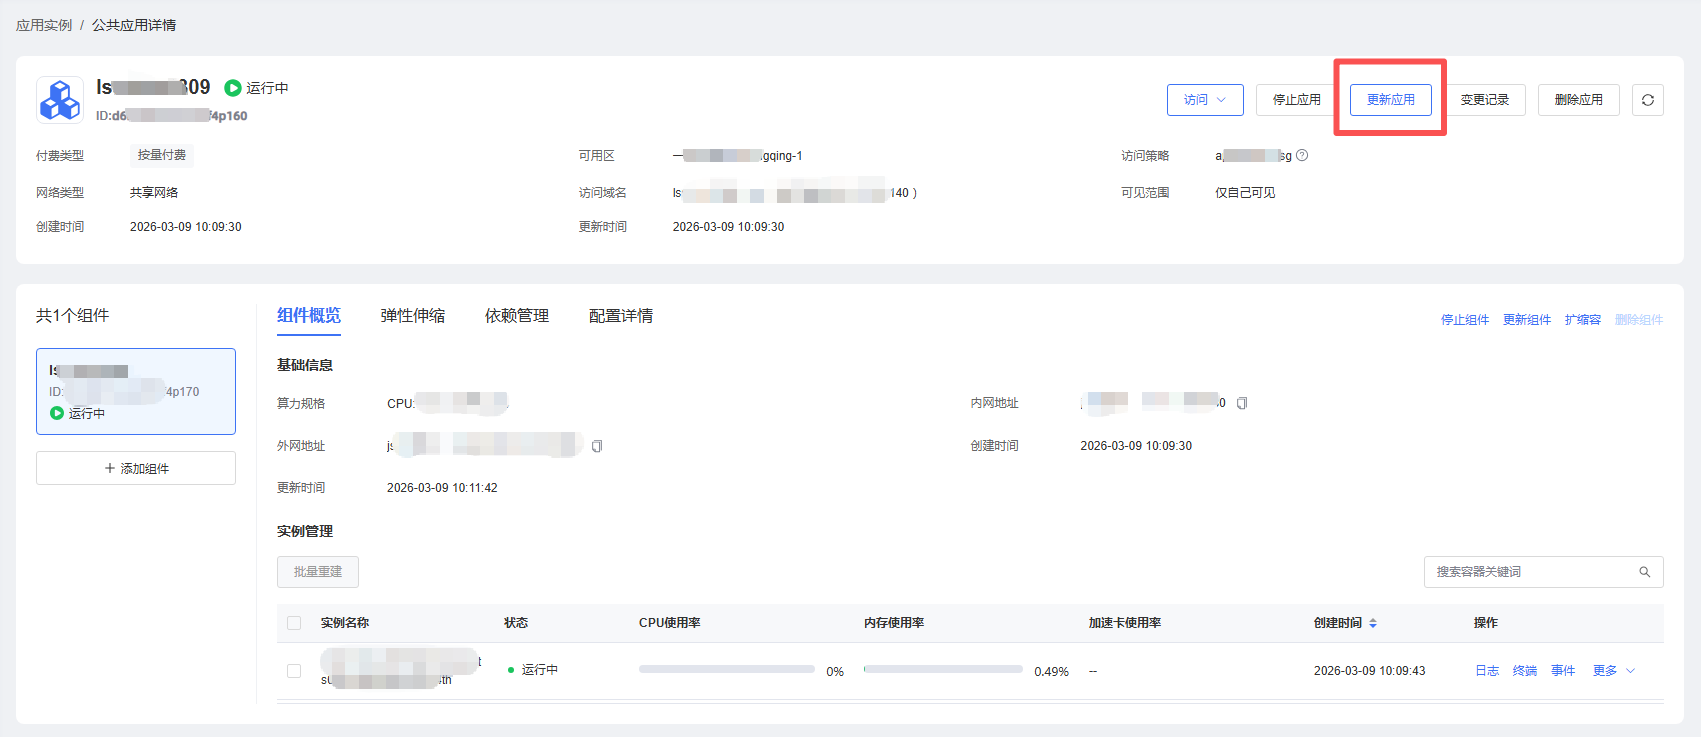Screen dimensions: 1701x737
Task: Copy the 内网地址 using copy icon
Action: point(1242,403)
